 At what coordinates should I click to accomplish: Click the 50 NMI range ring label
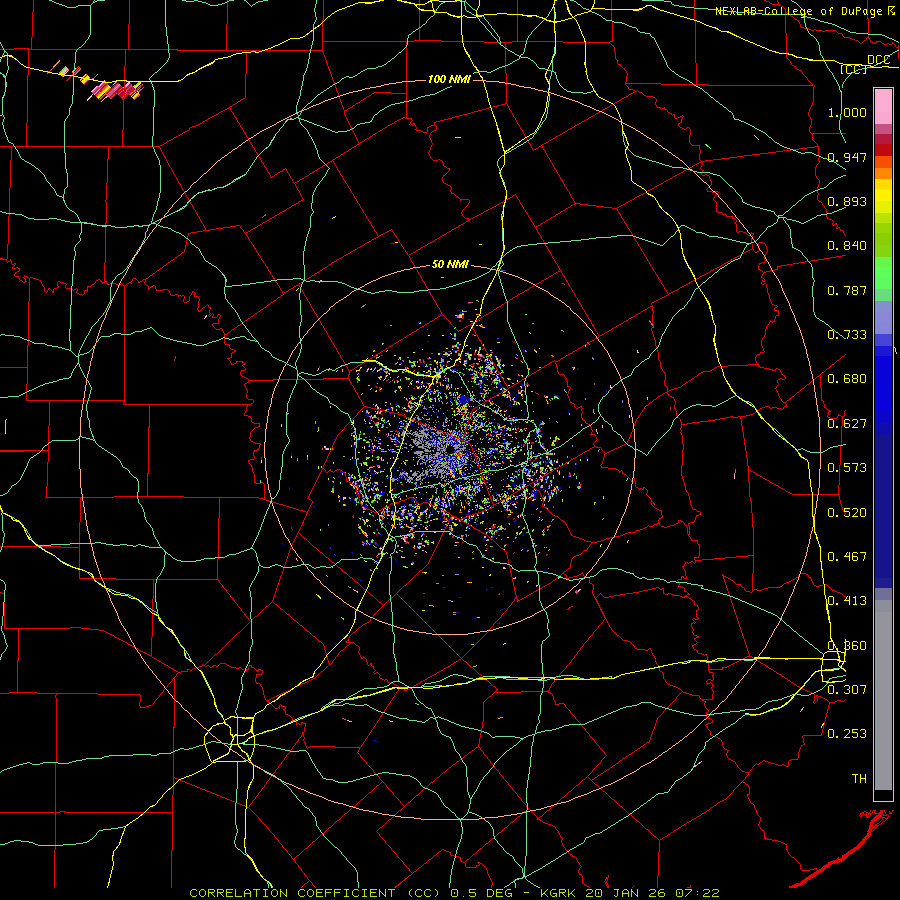pos(450,265)
